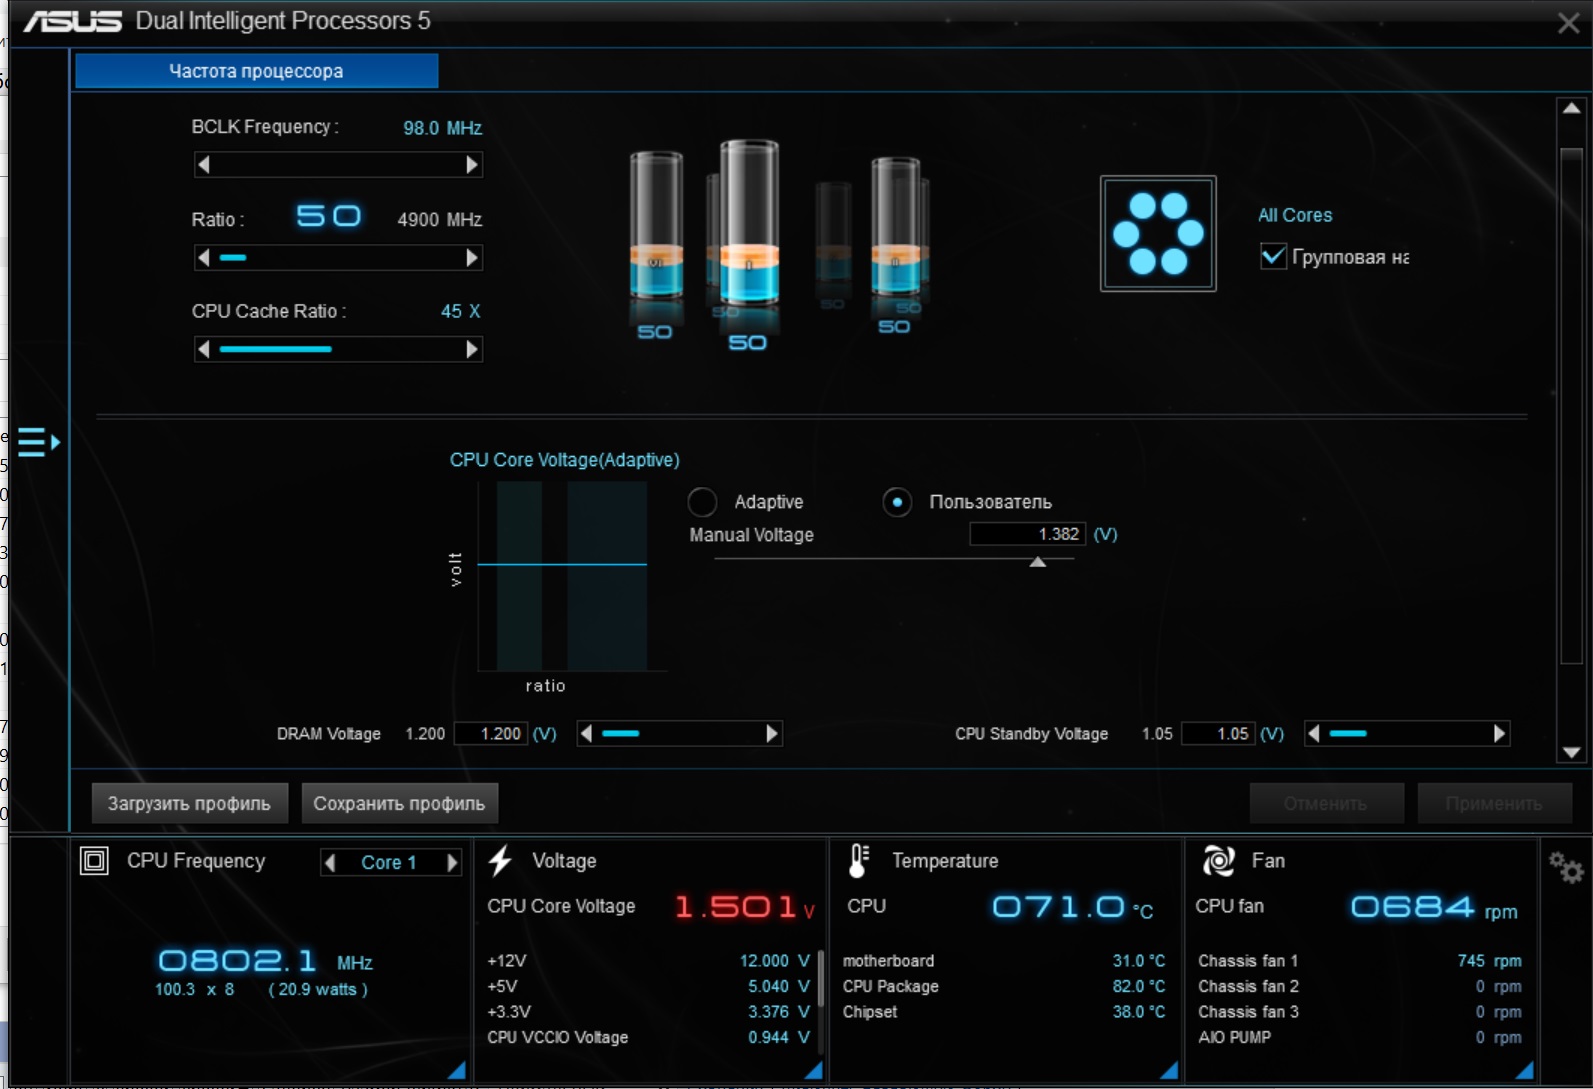This screenshot has width=1593, height=1089.
Task: Click the CPU temperature 071.0 reading
Action: point(1073,907)
